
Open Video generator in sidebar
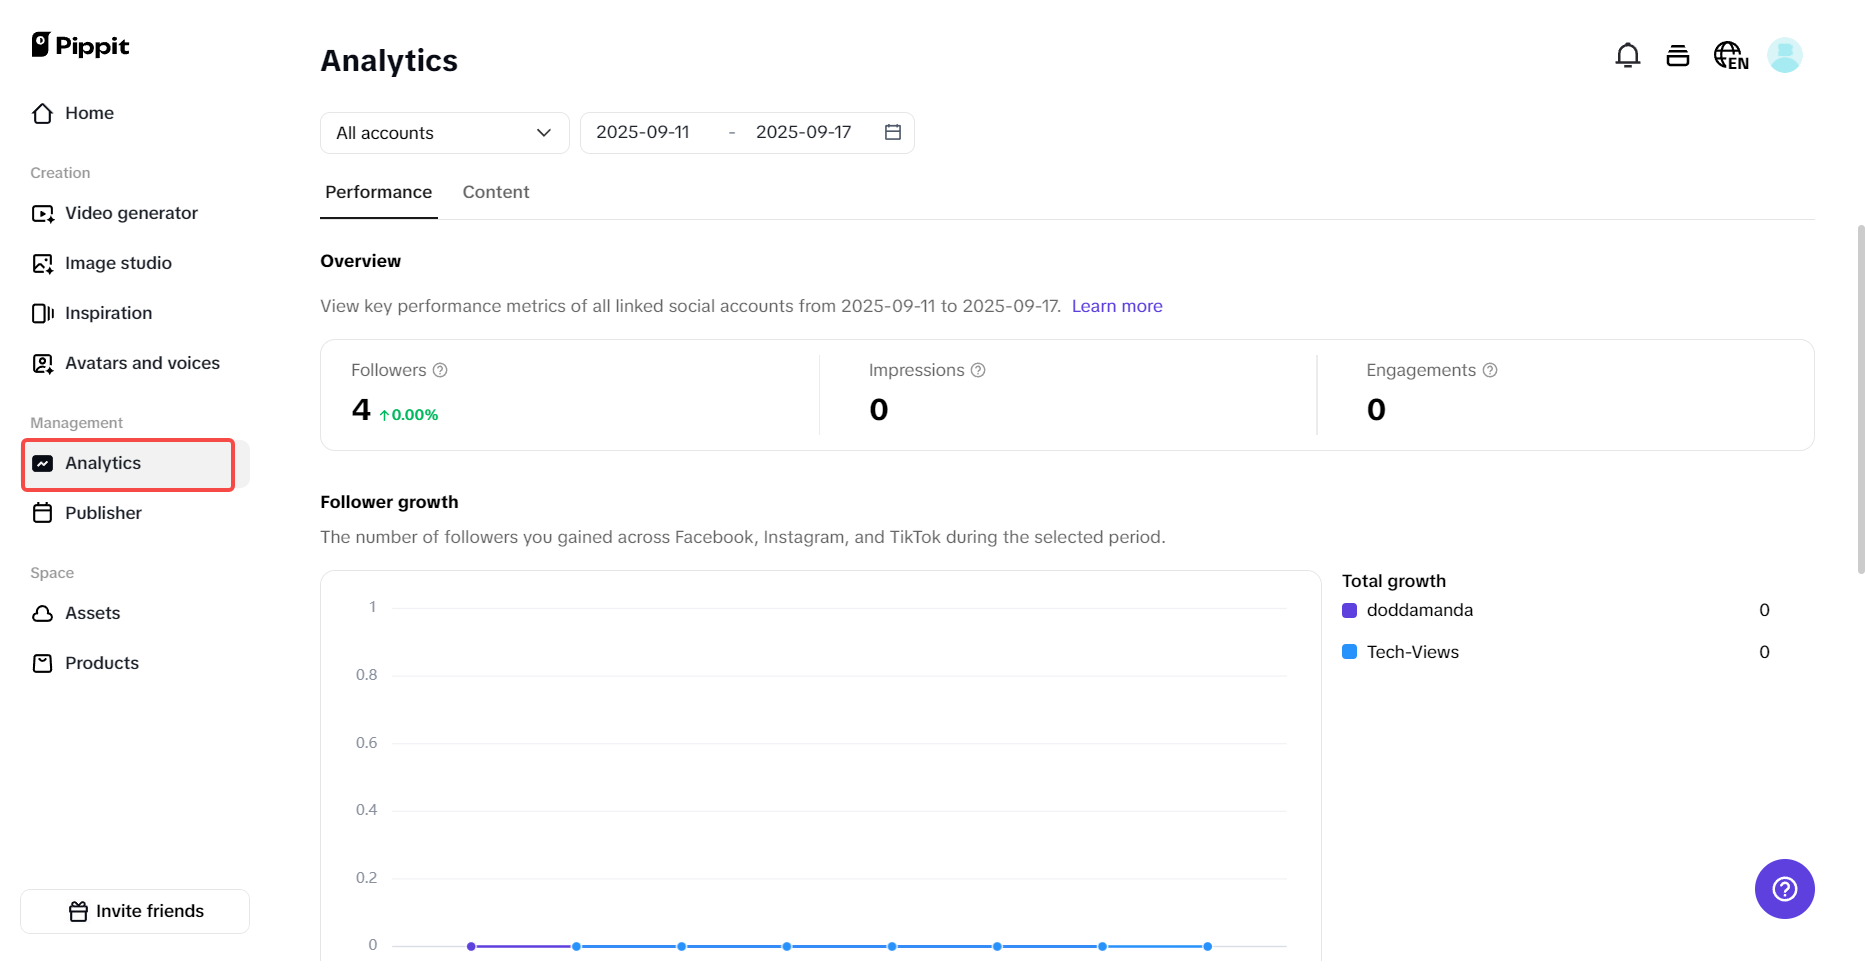(131, 213)
